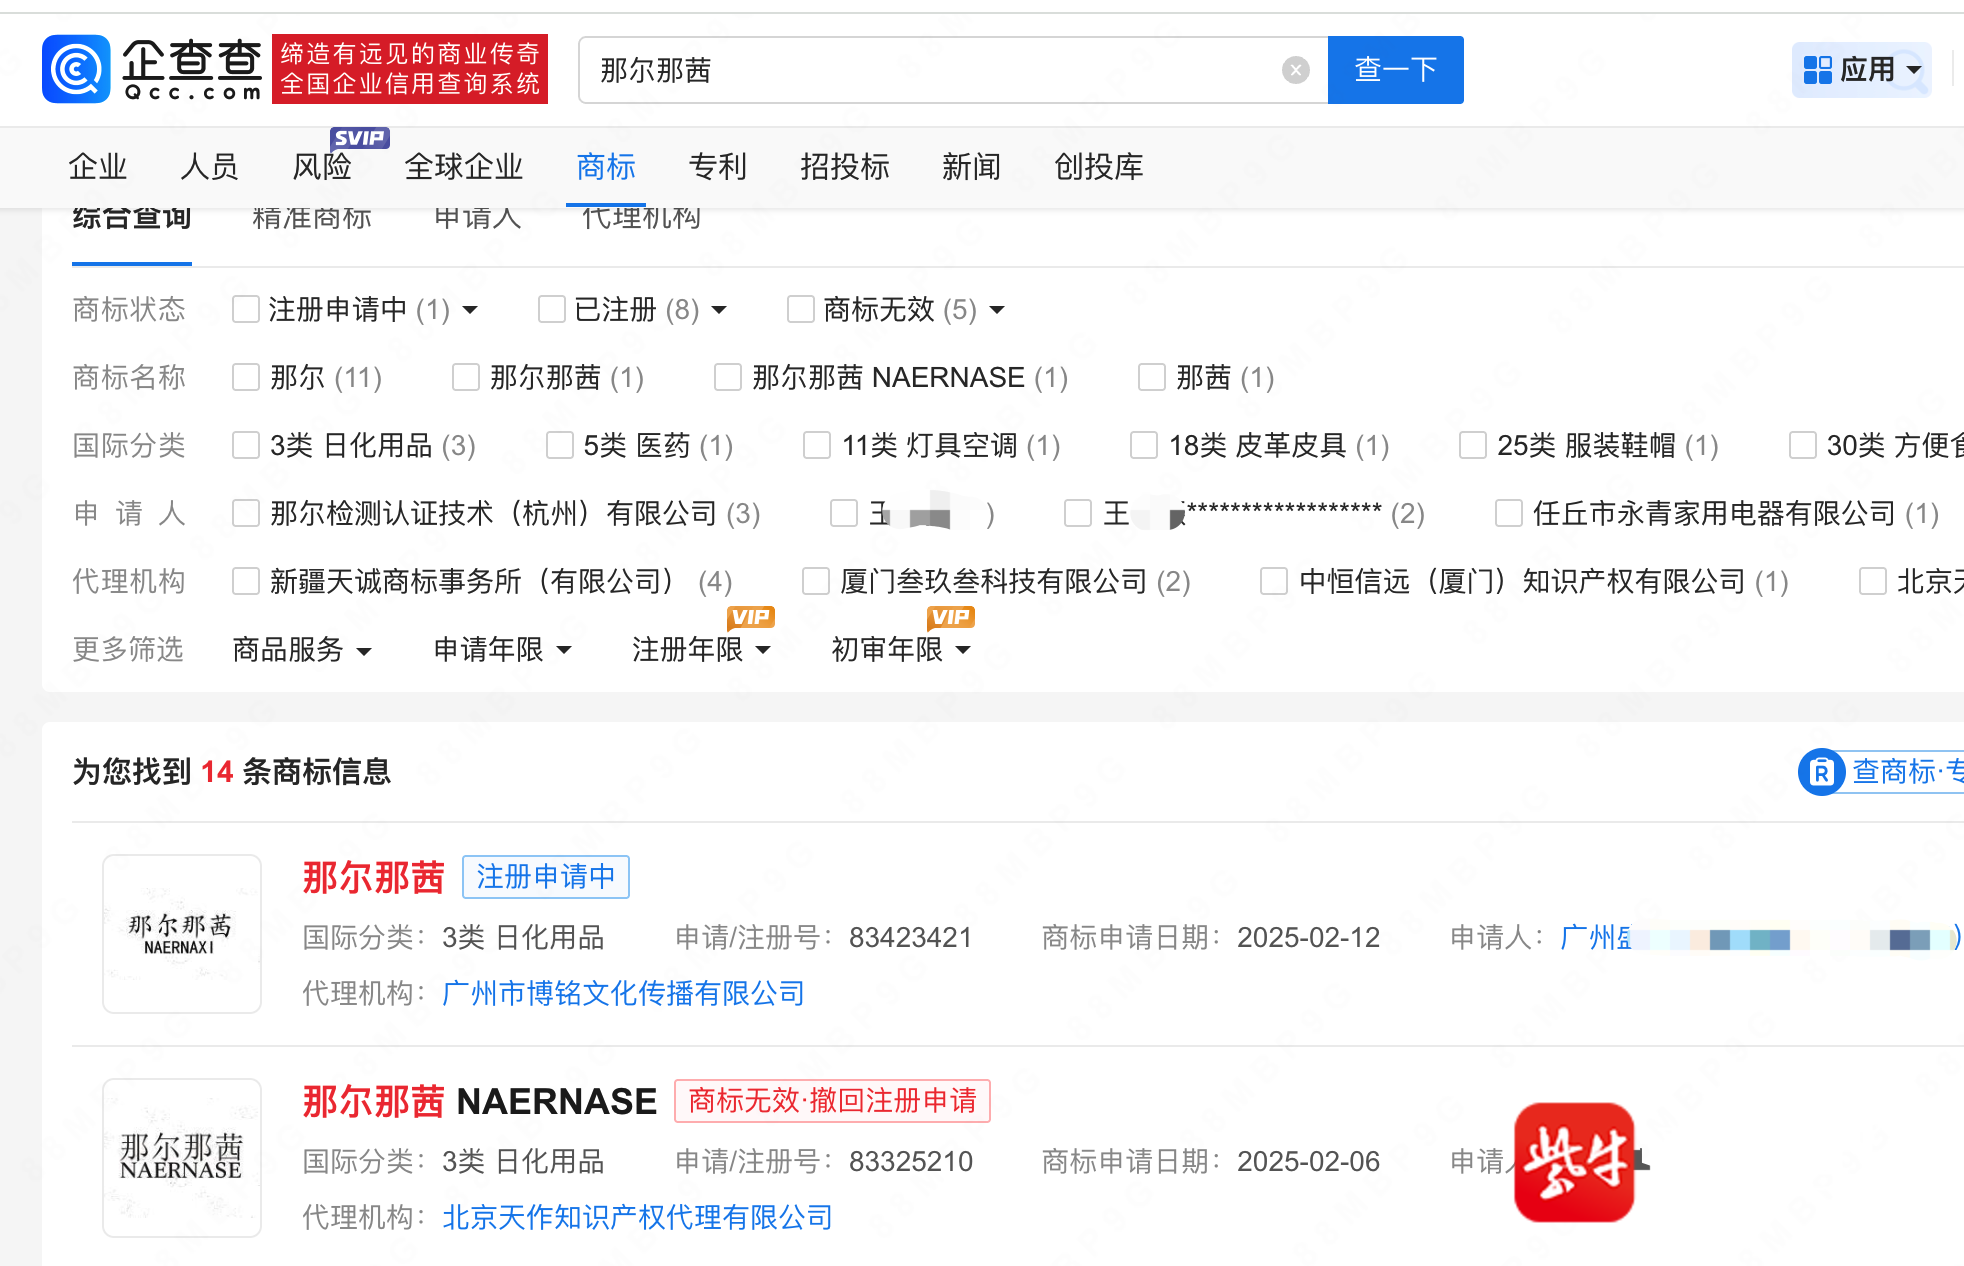Check the 那尔那茜 NAERNASE (1) checkbox

728,377
